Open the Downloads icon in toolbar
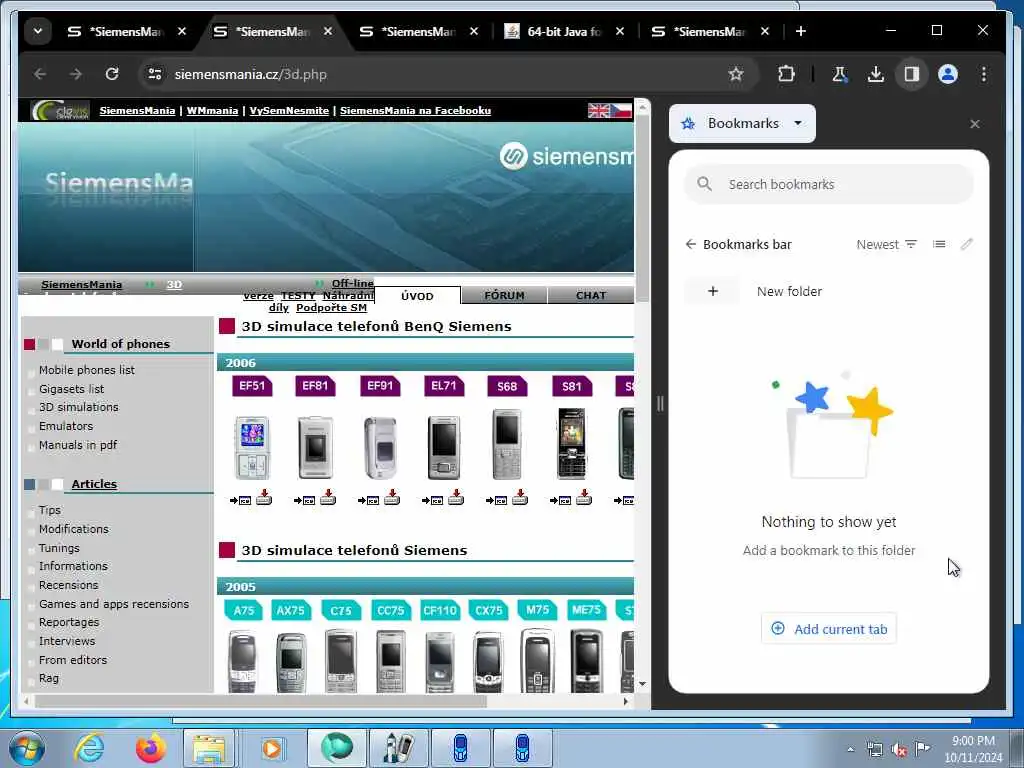 tap(876, 74)
